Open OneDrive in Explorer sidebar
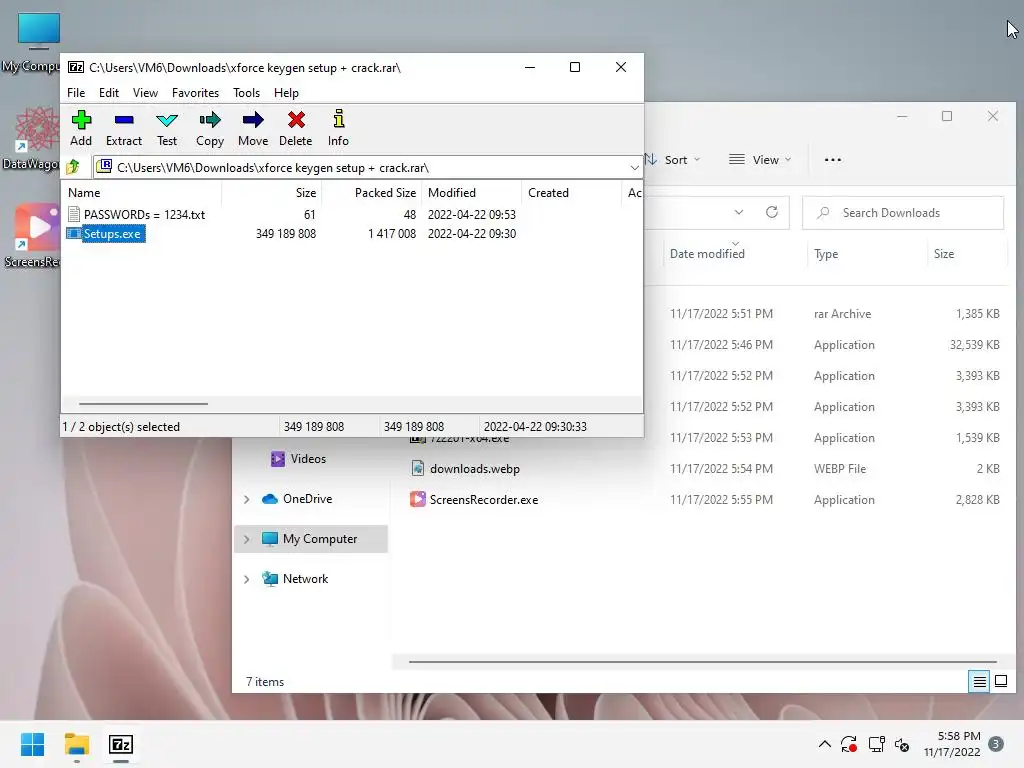The image size is (1024, 768). [297, 499]
